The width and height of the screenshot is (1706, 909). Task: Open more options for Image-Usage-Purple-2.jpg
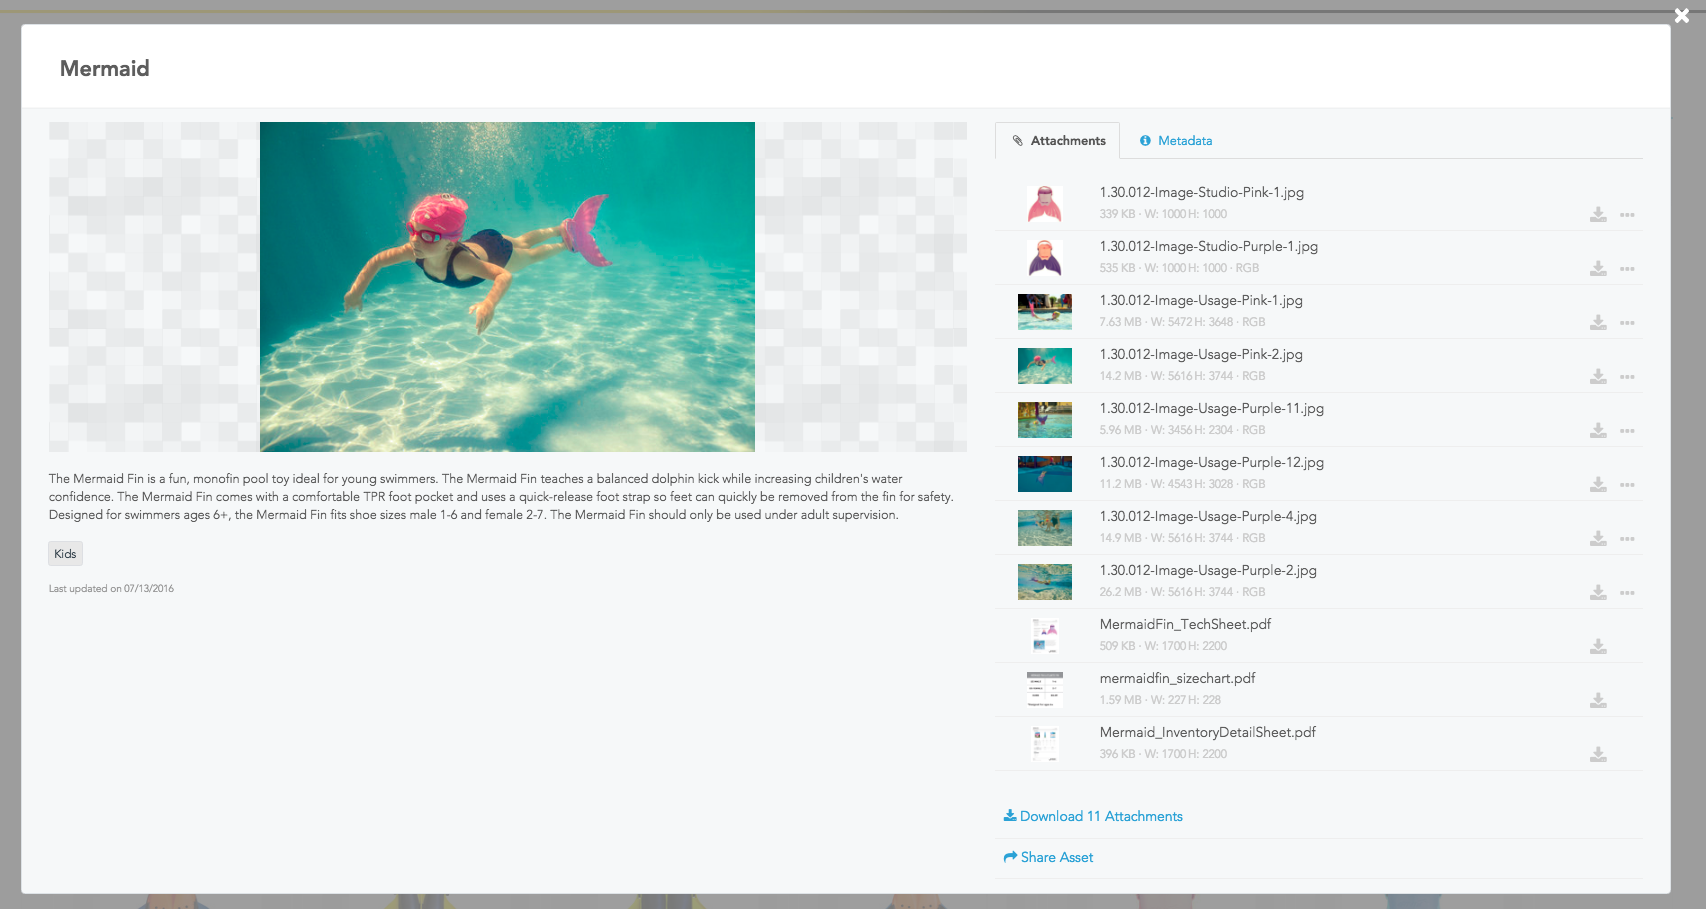[x=1627, y=593]
